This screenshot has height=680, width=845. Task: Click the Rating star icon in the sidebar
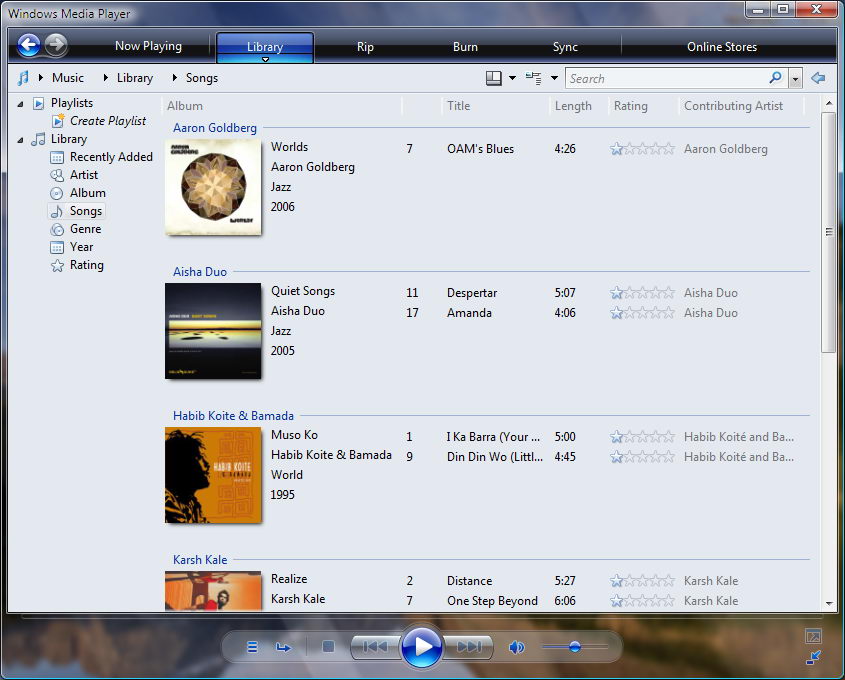[x=57, y=265]
